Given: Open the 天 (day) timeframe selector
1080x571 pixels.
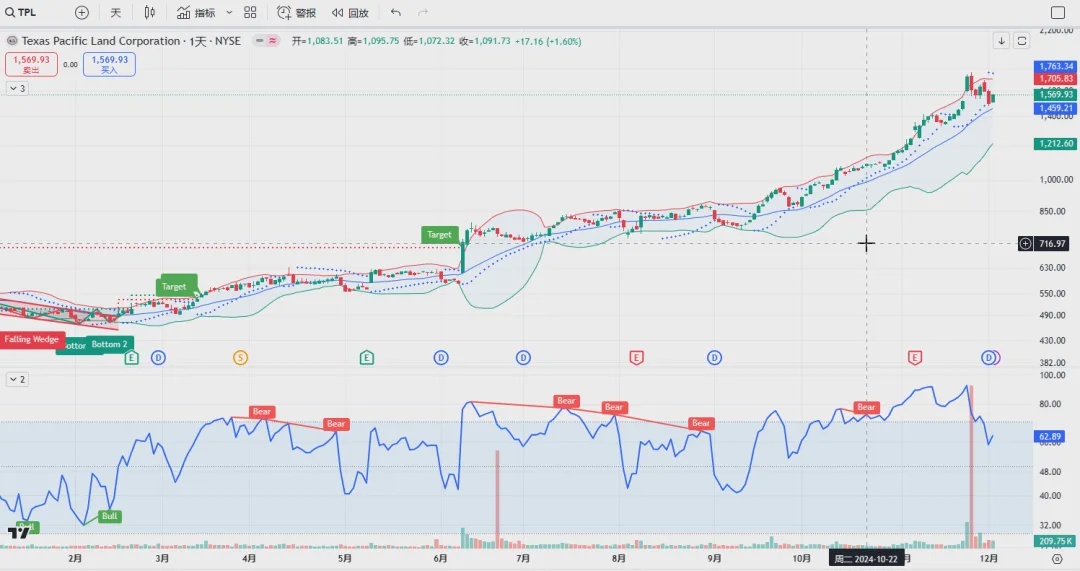Looking at the screenshot, I should (115, 13).
